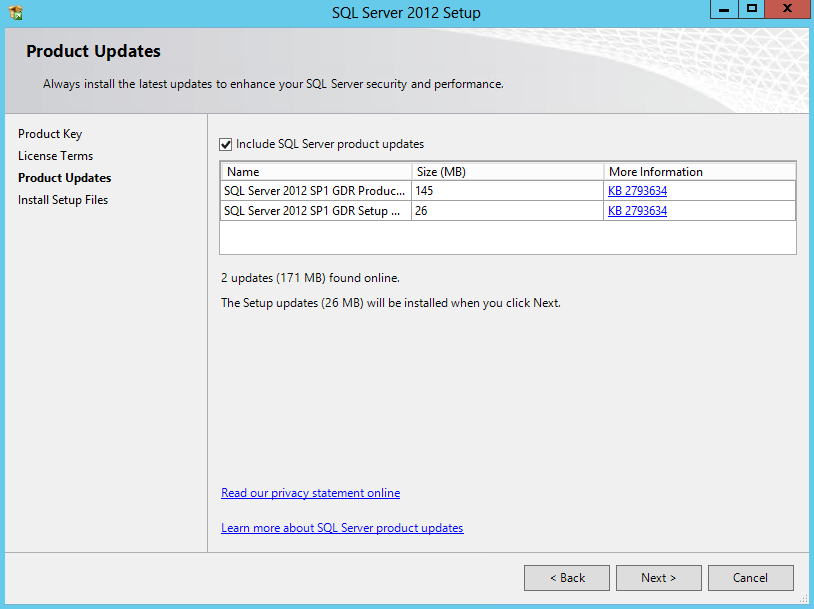Click the More Information column header
This screenshot has height=609, width=814.
click(700, 172)
